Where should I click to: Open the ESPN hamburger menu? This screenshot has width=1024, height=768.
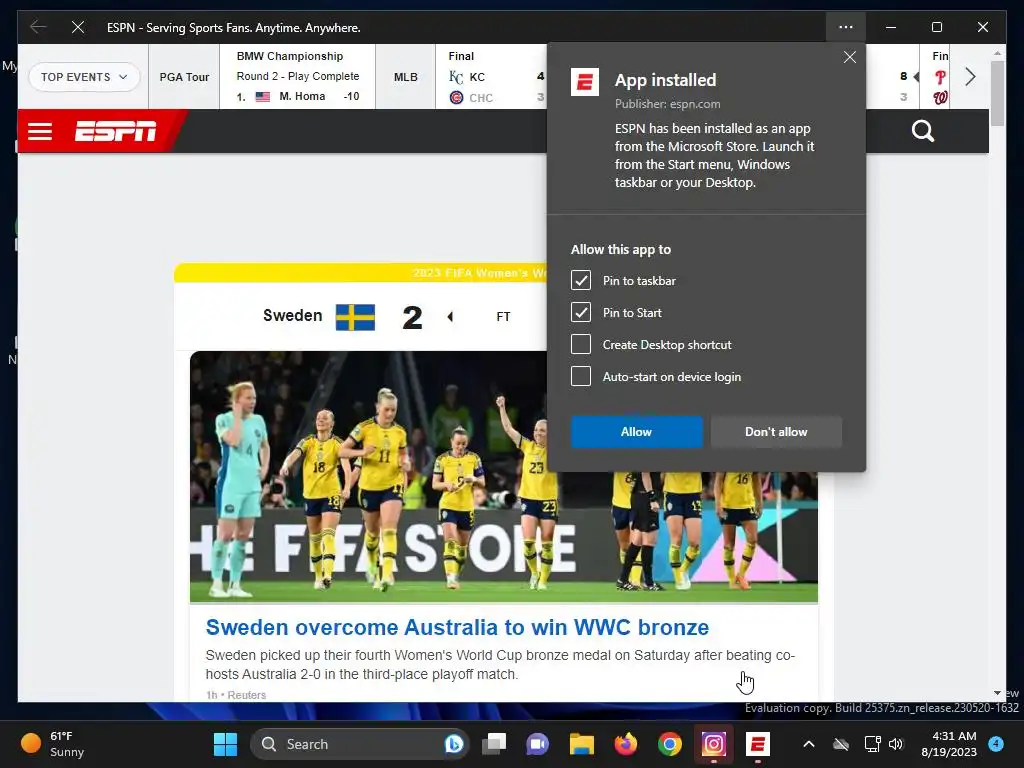coord(40,131)
